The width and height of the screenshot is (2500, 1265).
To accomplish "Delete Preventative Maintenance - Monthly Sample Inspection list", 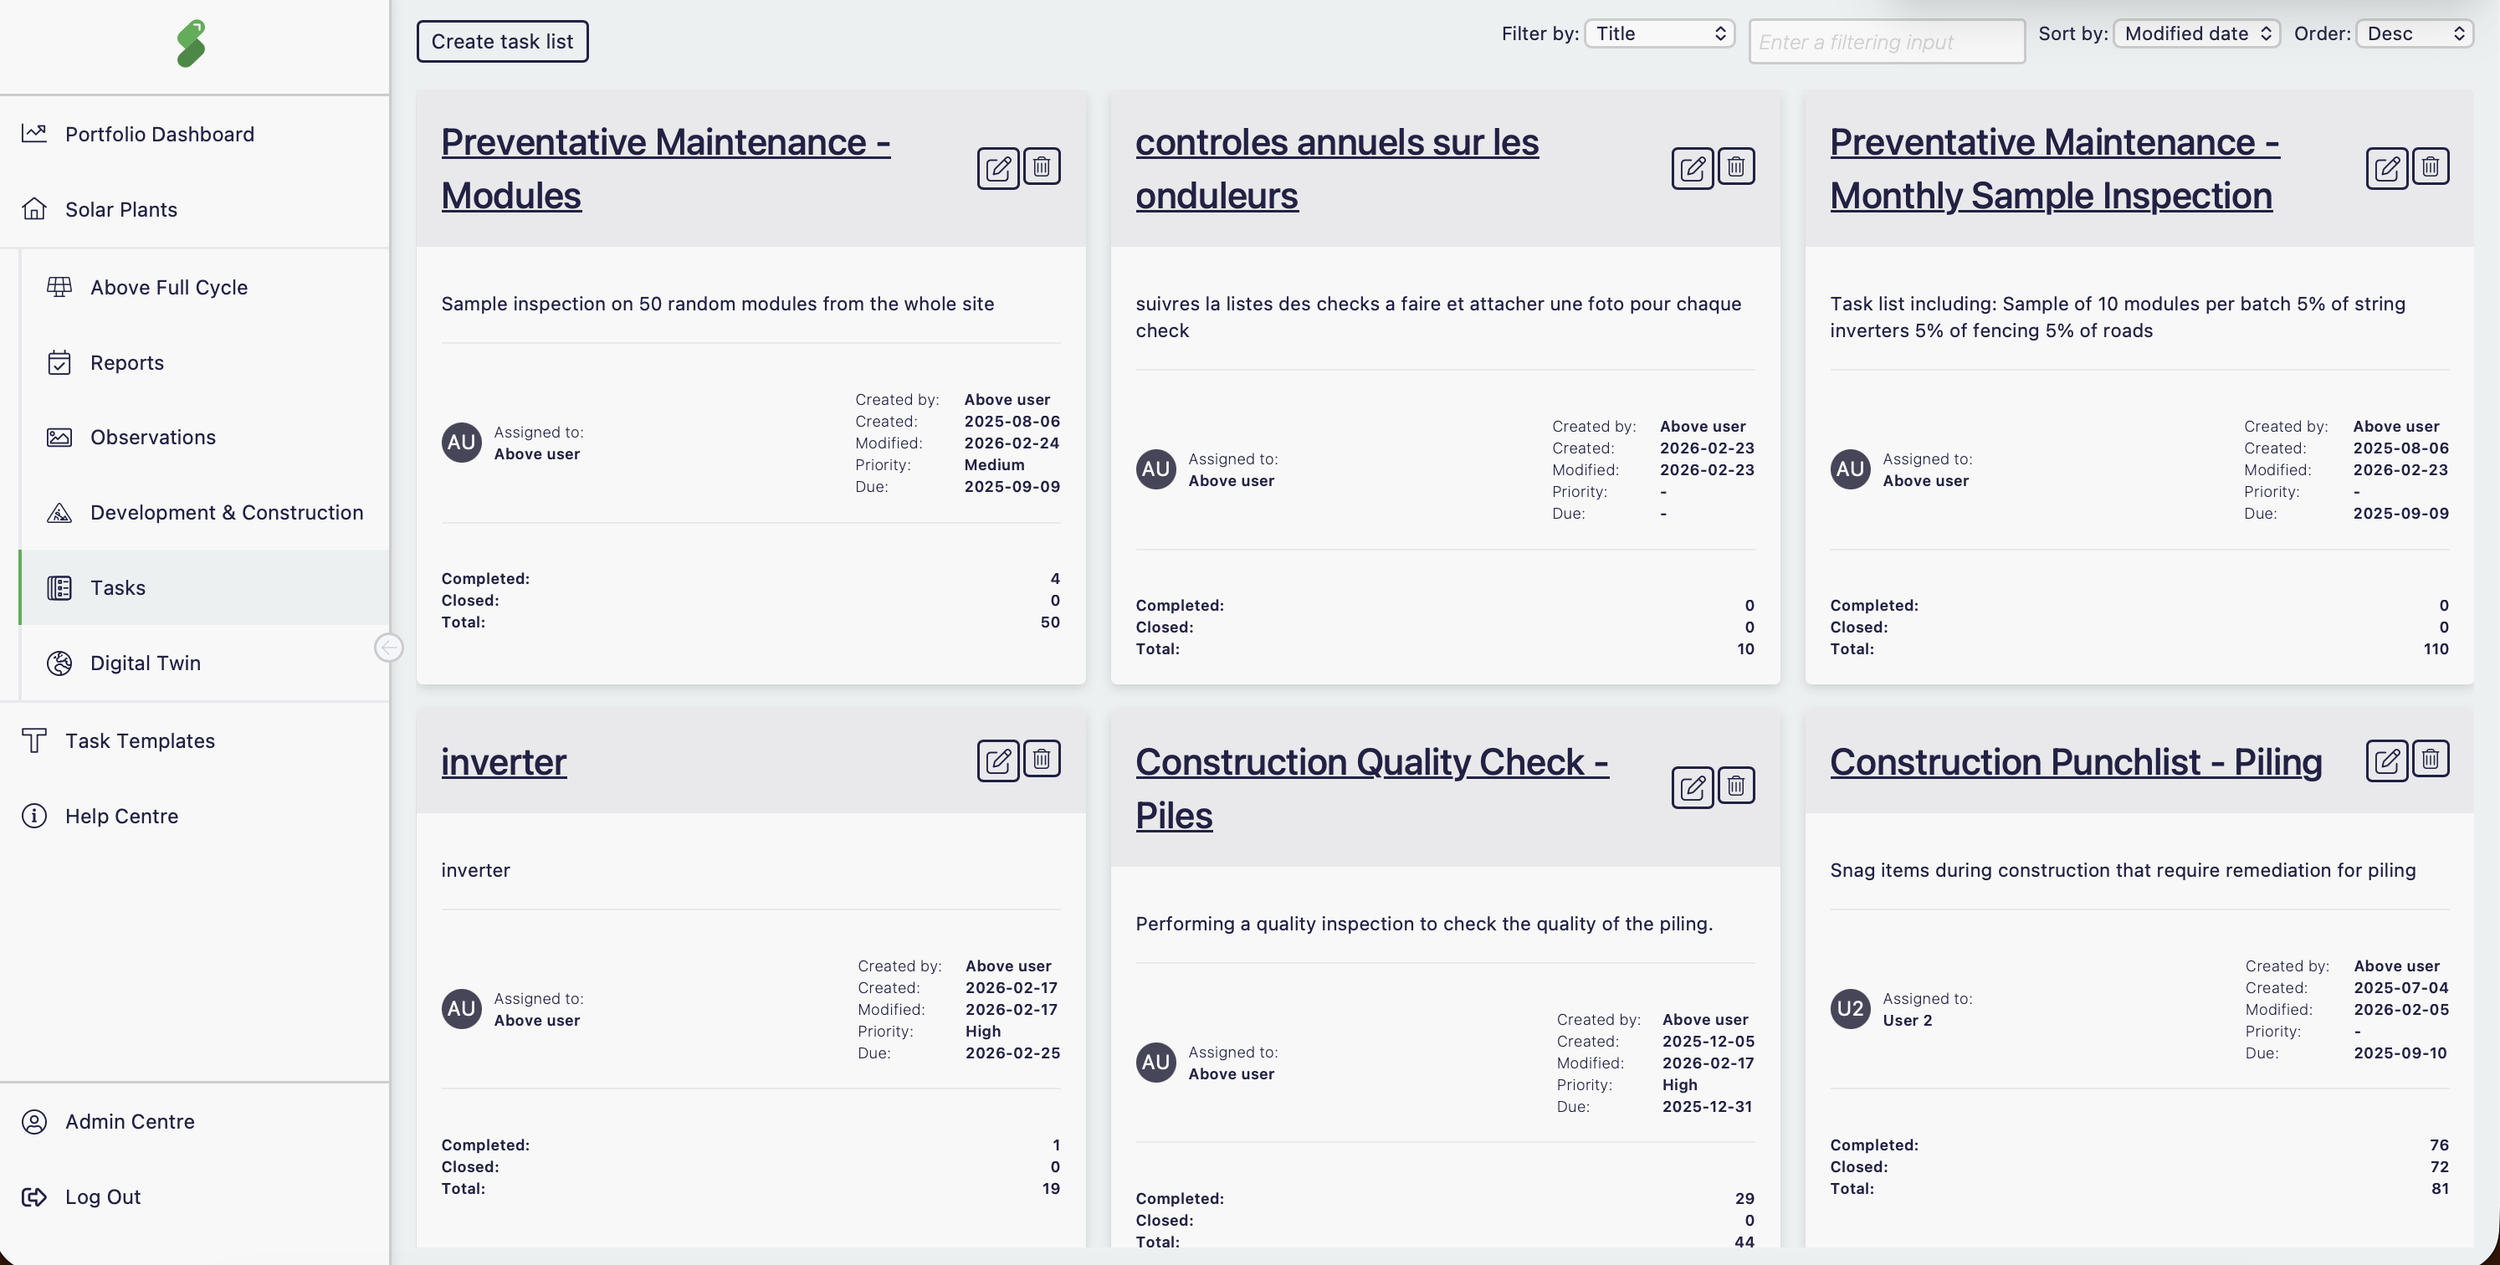I will pos(2430,167).
